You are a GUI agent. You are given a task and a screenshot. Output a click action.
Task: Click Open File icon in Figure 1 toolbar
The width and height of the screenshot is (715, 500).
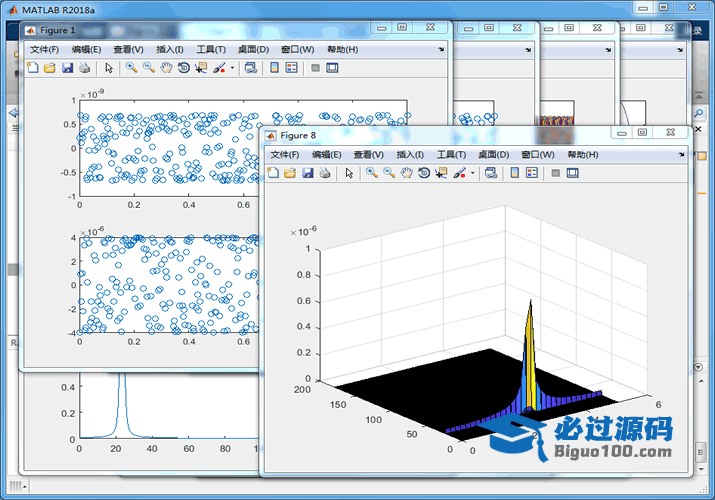coord(49,68)
